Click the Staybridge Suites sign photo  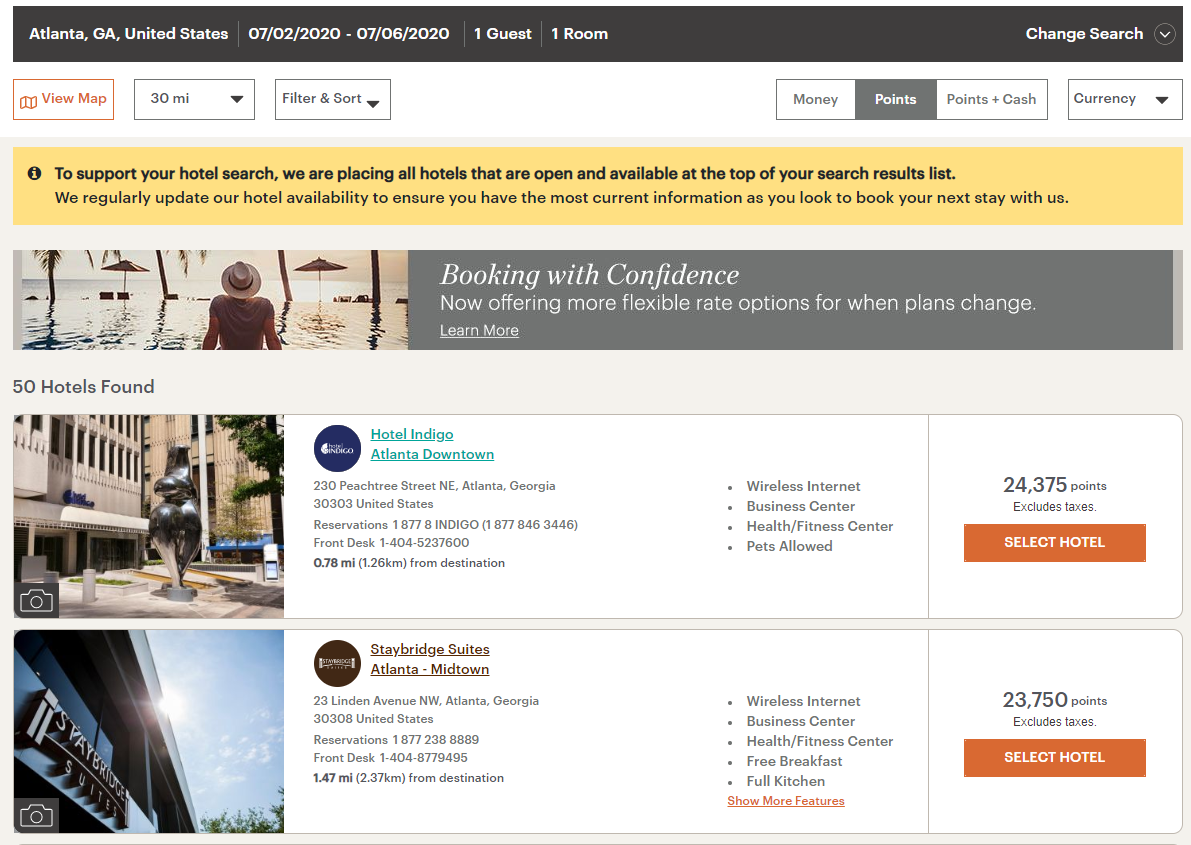click(x=149, y=731)
